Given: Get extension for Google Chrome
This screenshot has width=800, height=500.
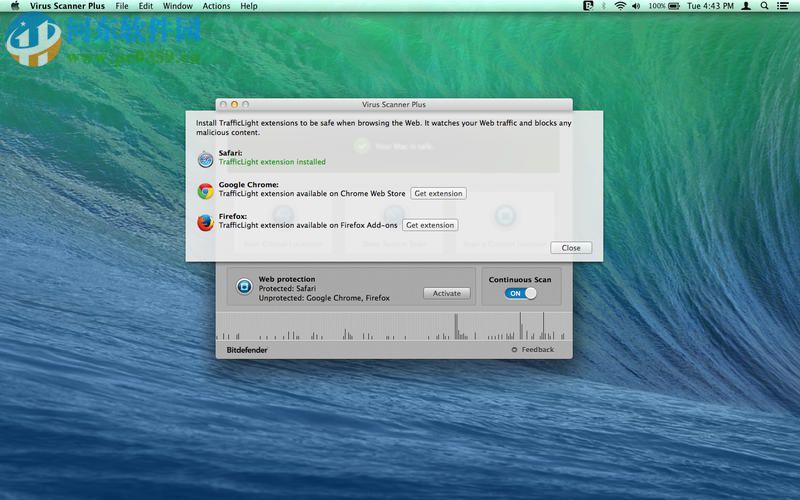Looking at the screenshot, I should [x=438, y=193].
